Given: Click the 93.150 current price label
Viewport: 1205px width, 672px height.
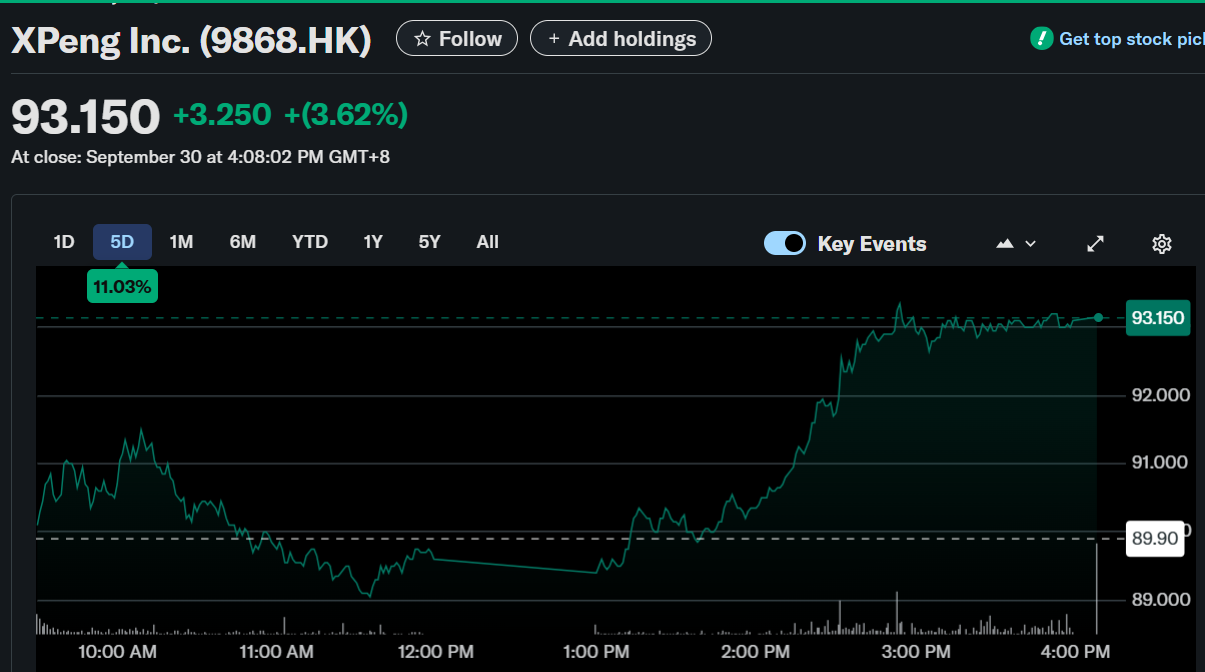Looking at the screenshot, I should [x=1157, y=318].
